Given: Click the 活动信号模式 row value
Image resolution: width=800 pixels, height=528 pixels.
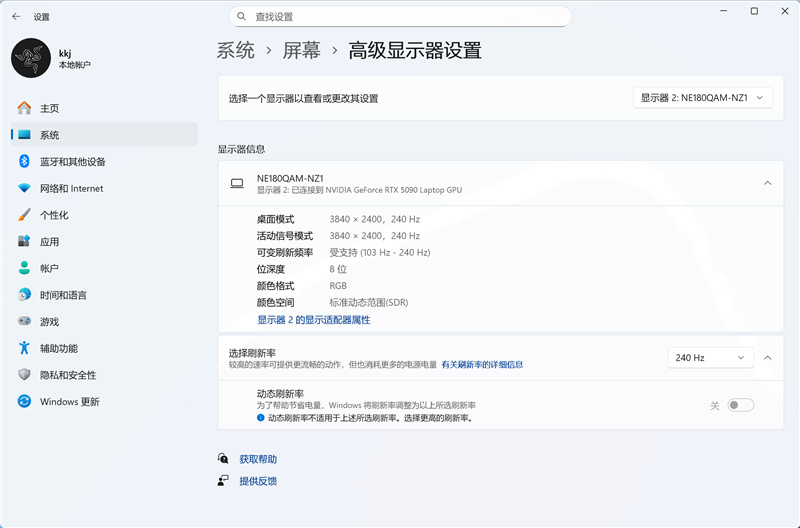Looking at the screenshot, I should click(374, 236).
